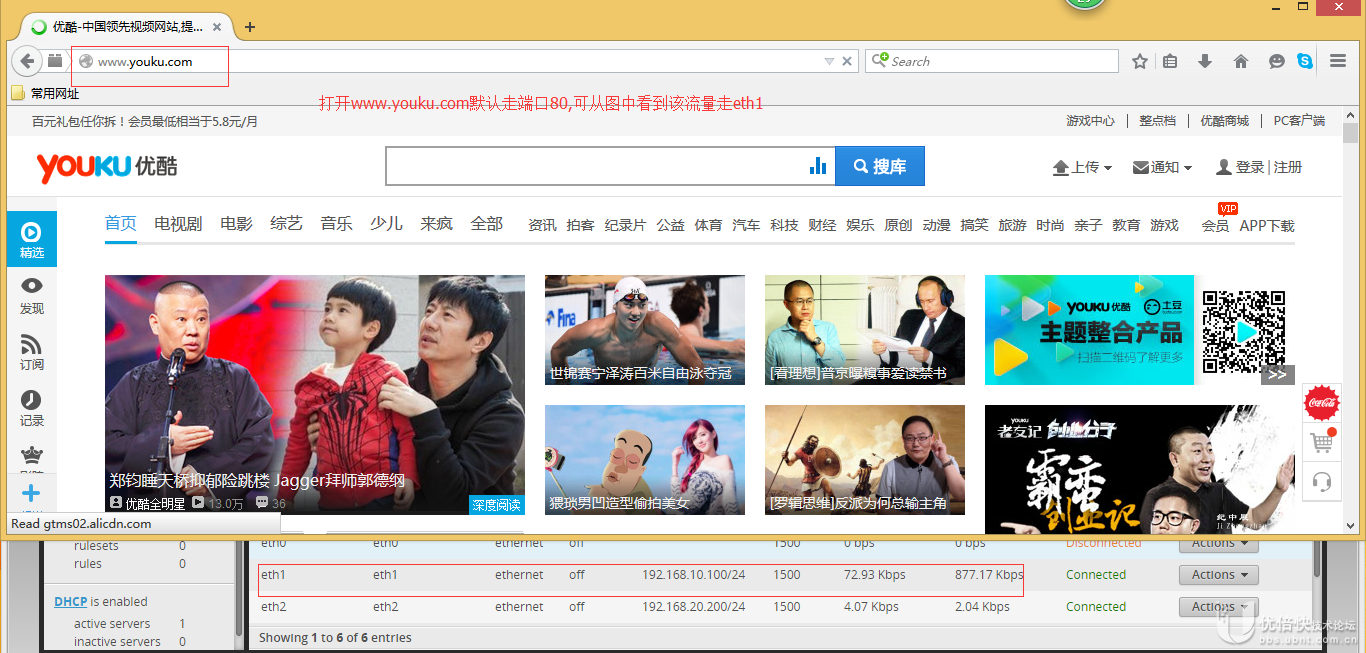Open the search engine selector dropdown

[x=880, y=60]
